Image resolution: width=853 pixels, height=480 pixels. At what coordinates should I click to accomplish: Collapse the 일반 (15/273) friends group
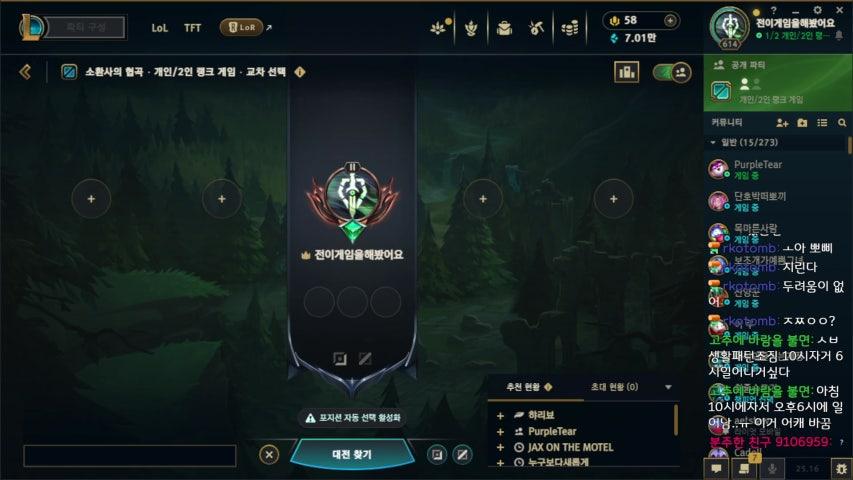(713, 143)
